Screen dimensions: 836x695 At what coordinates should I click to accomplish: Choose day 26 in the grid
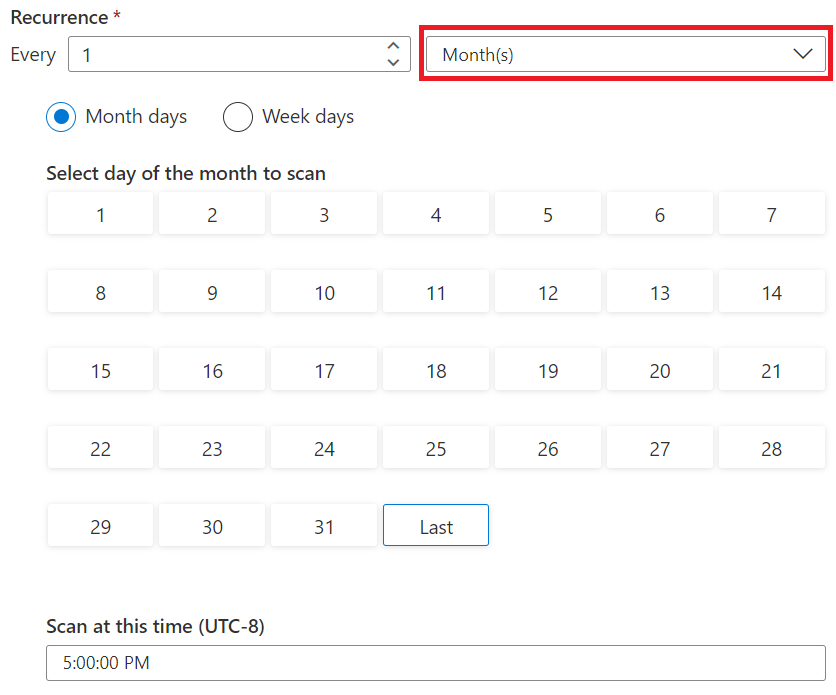point(548,449)
